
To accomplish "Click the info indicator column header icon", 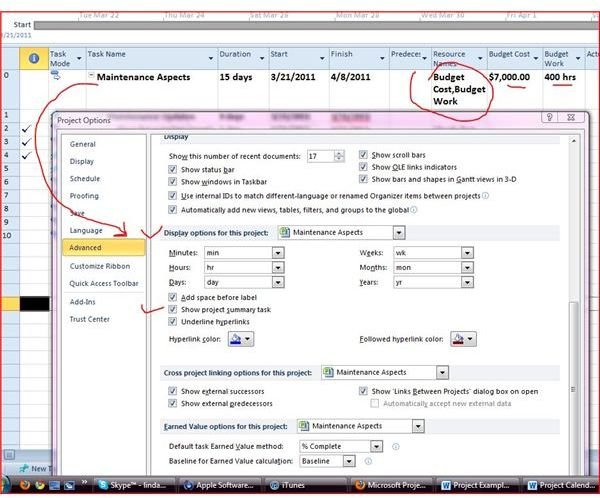I will point(34,58).
